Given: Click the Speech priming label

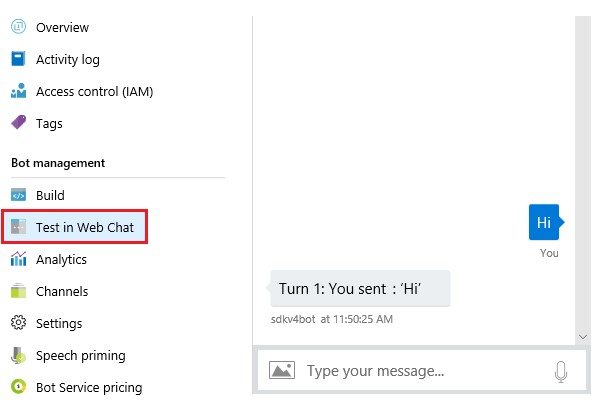Looking at the screenshot, I should tap(80, 355).
